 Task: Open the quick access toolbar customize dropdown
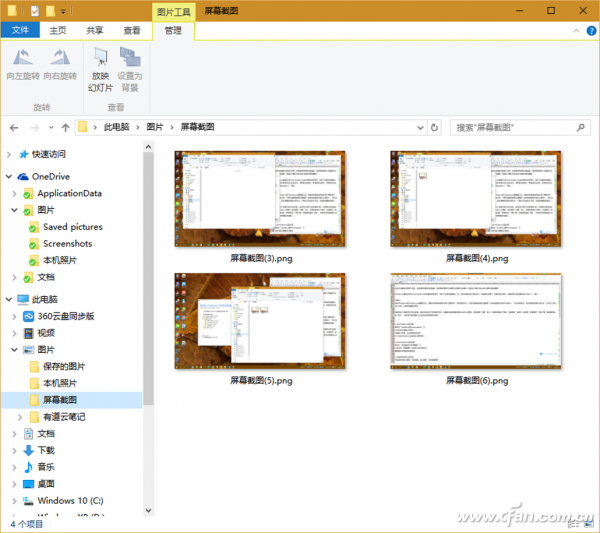[63, 11]
